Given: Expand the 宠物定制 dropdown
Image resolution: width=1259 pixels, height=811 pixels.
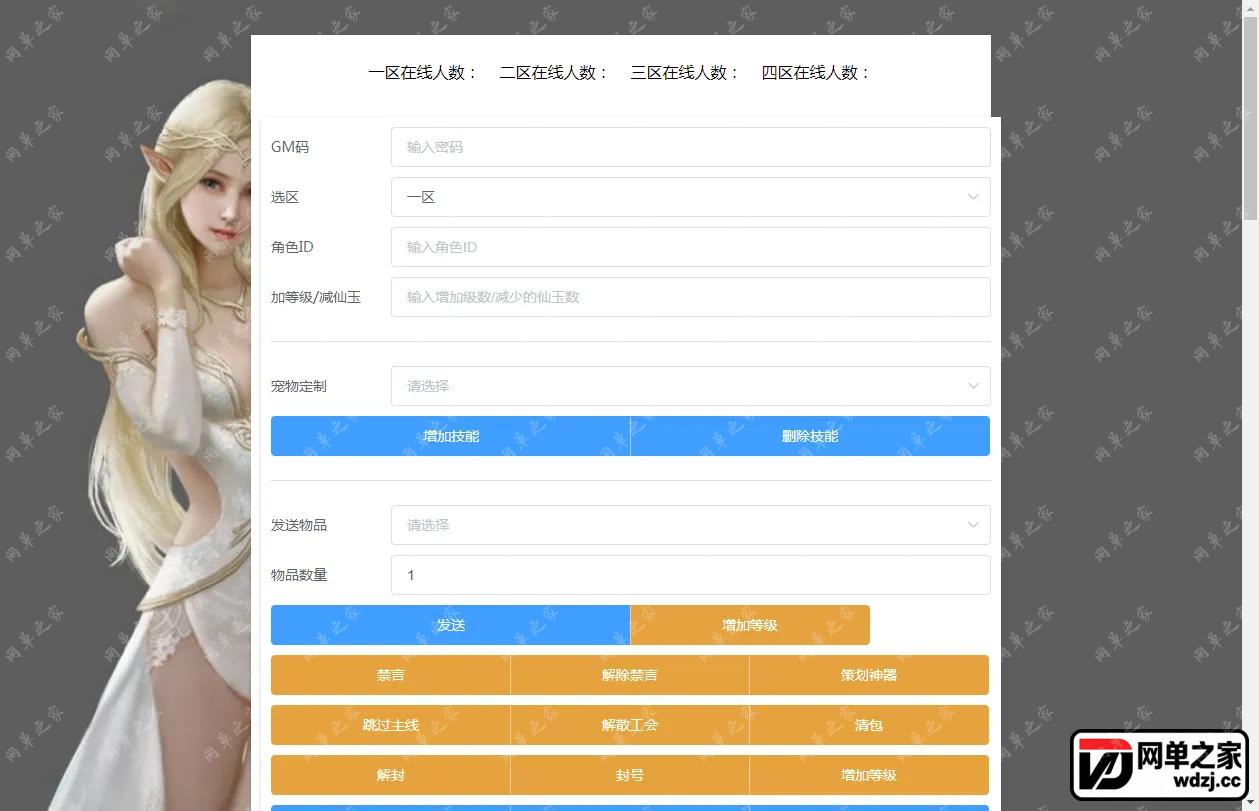Looking at the screenshot, I should pos(690,386).
